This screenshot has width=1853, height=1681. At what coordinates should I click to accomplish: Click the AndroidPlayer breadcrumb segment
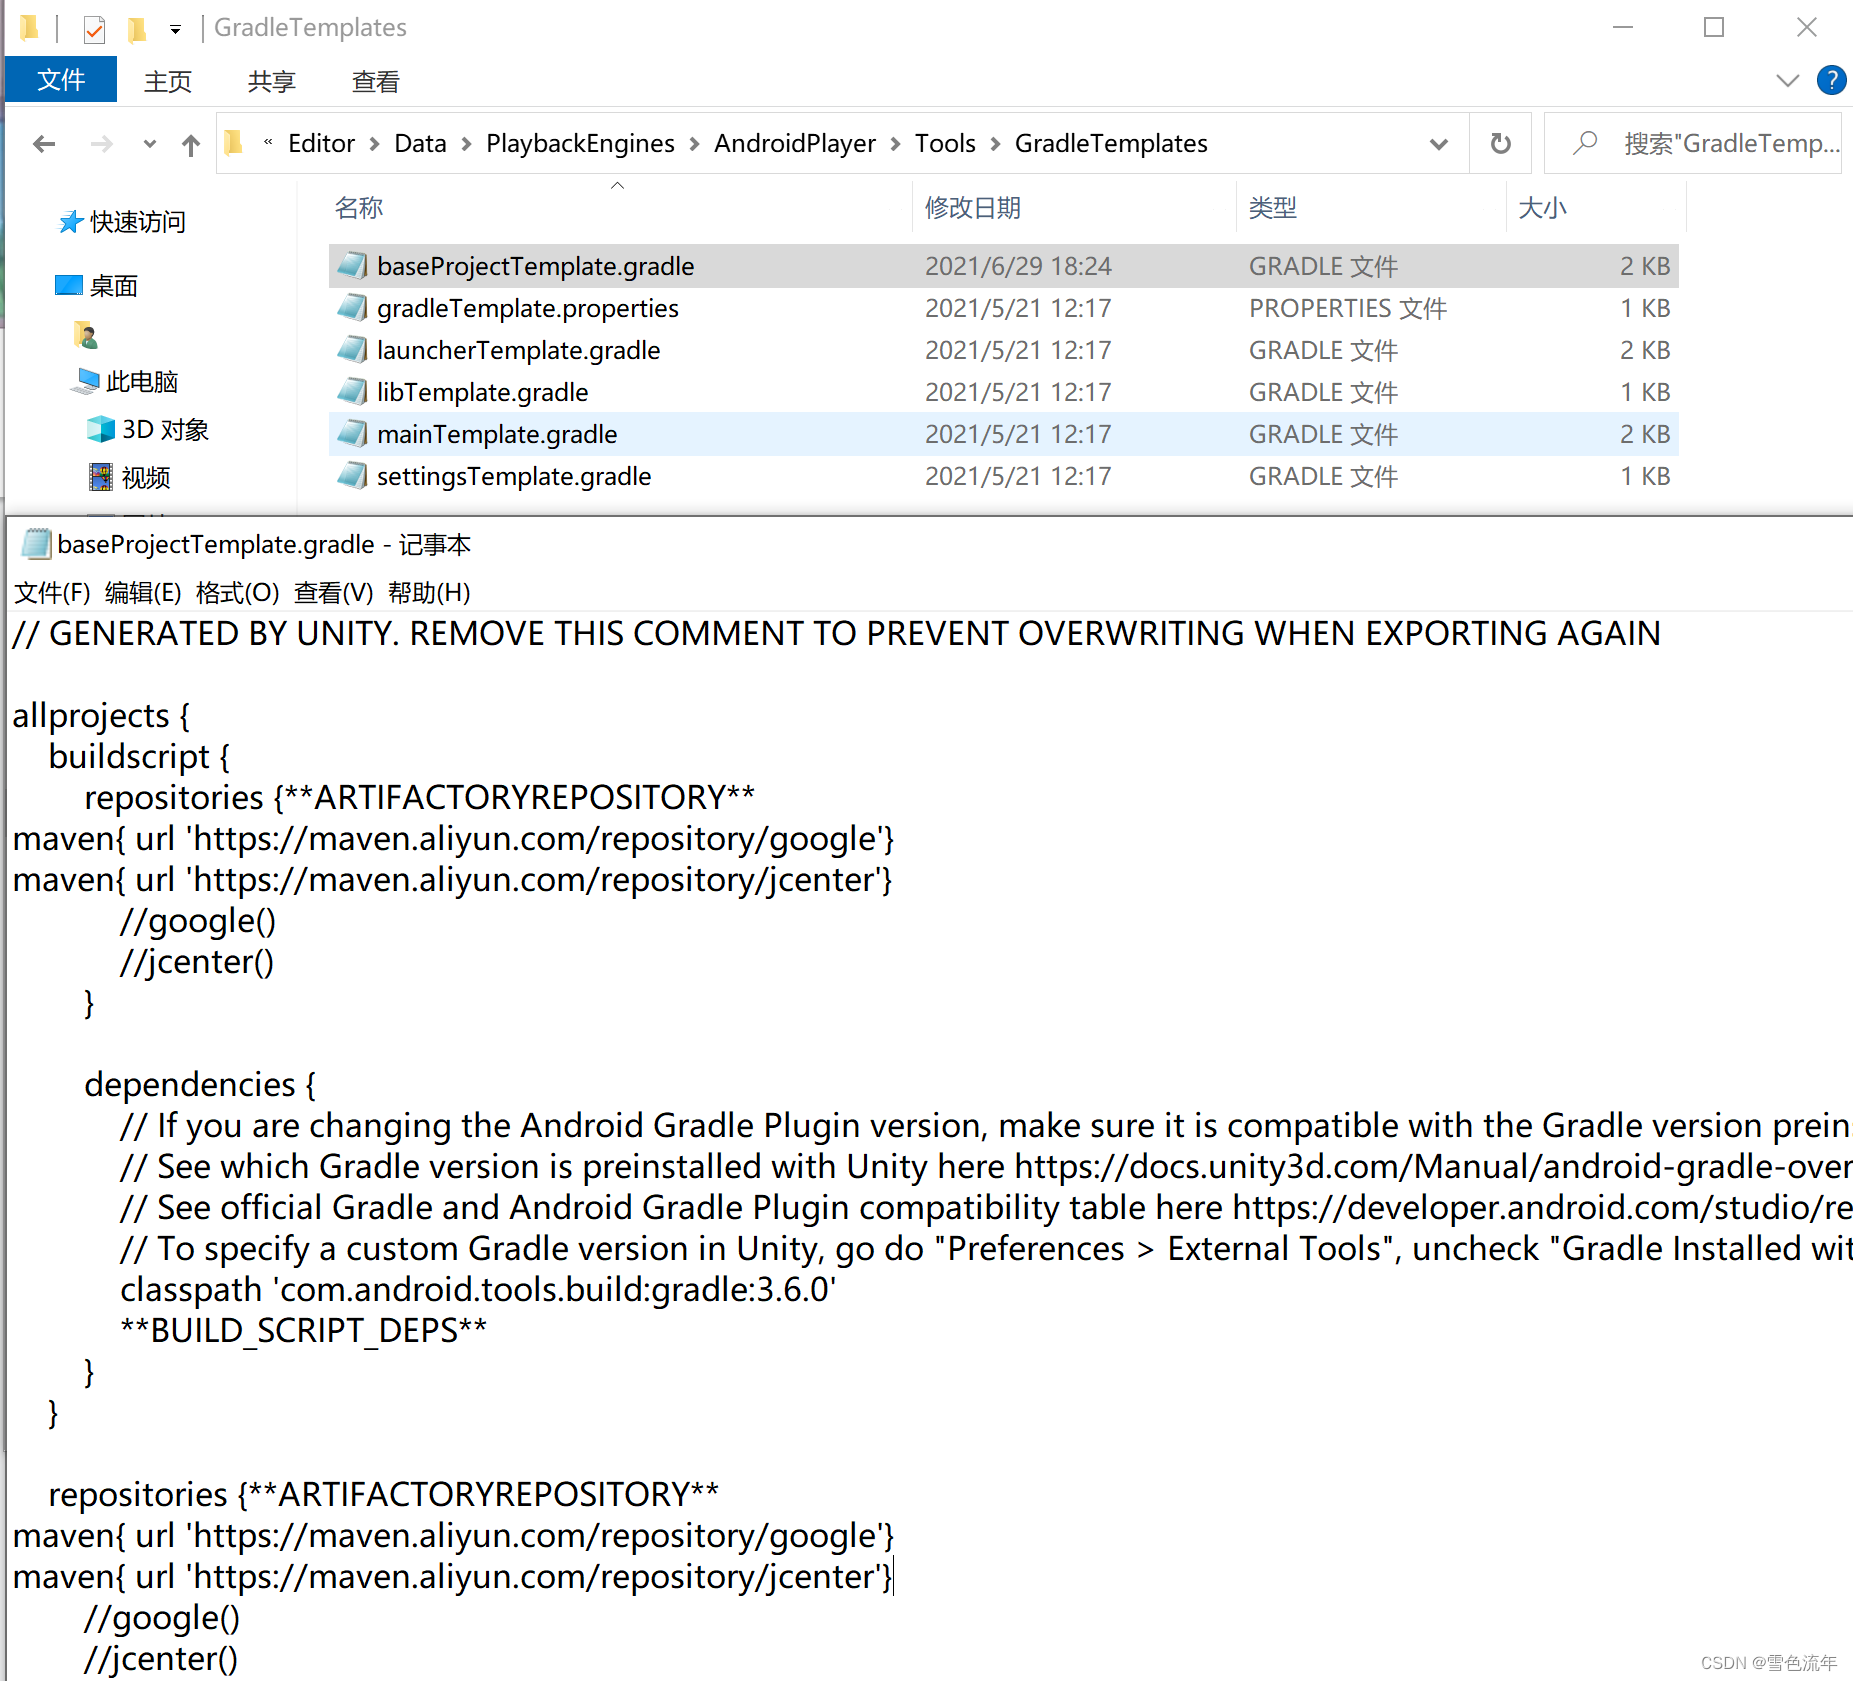pos(795,144)
